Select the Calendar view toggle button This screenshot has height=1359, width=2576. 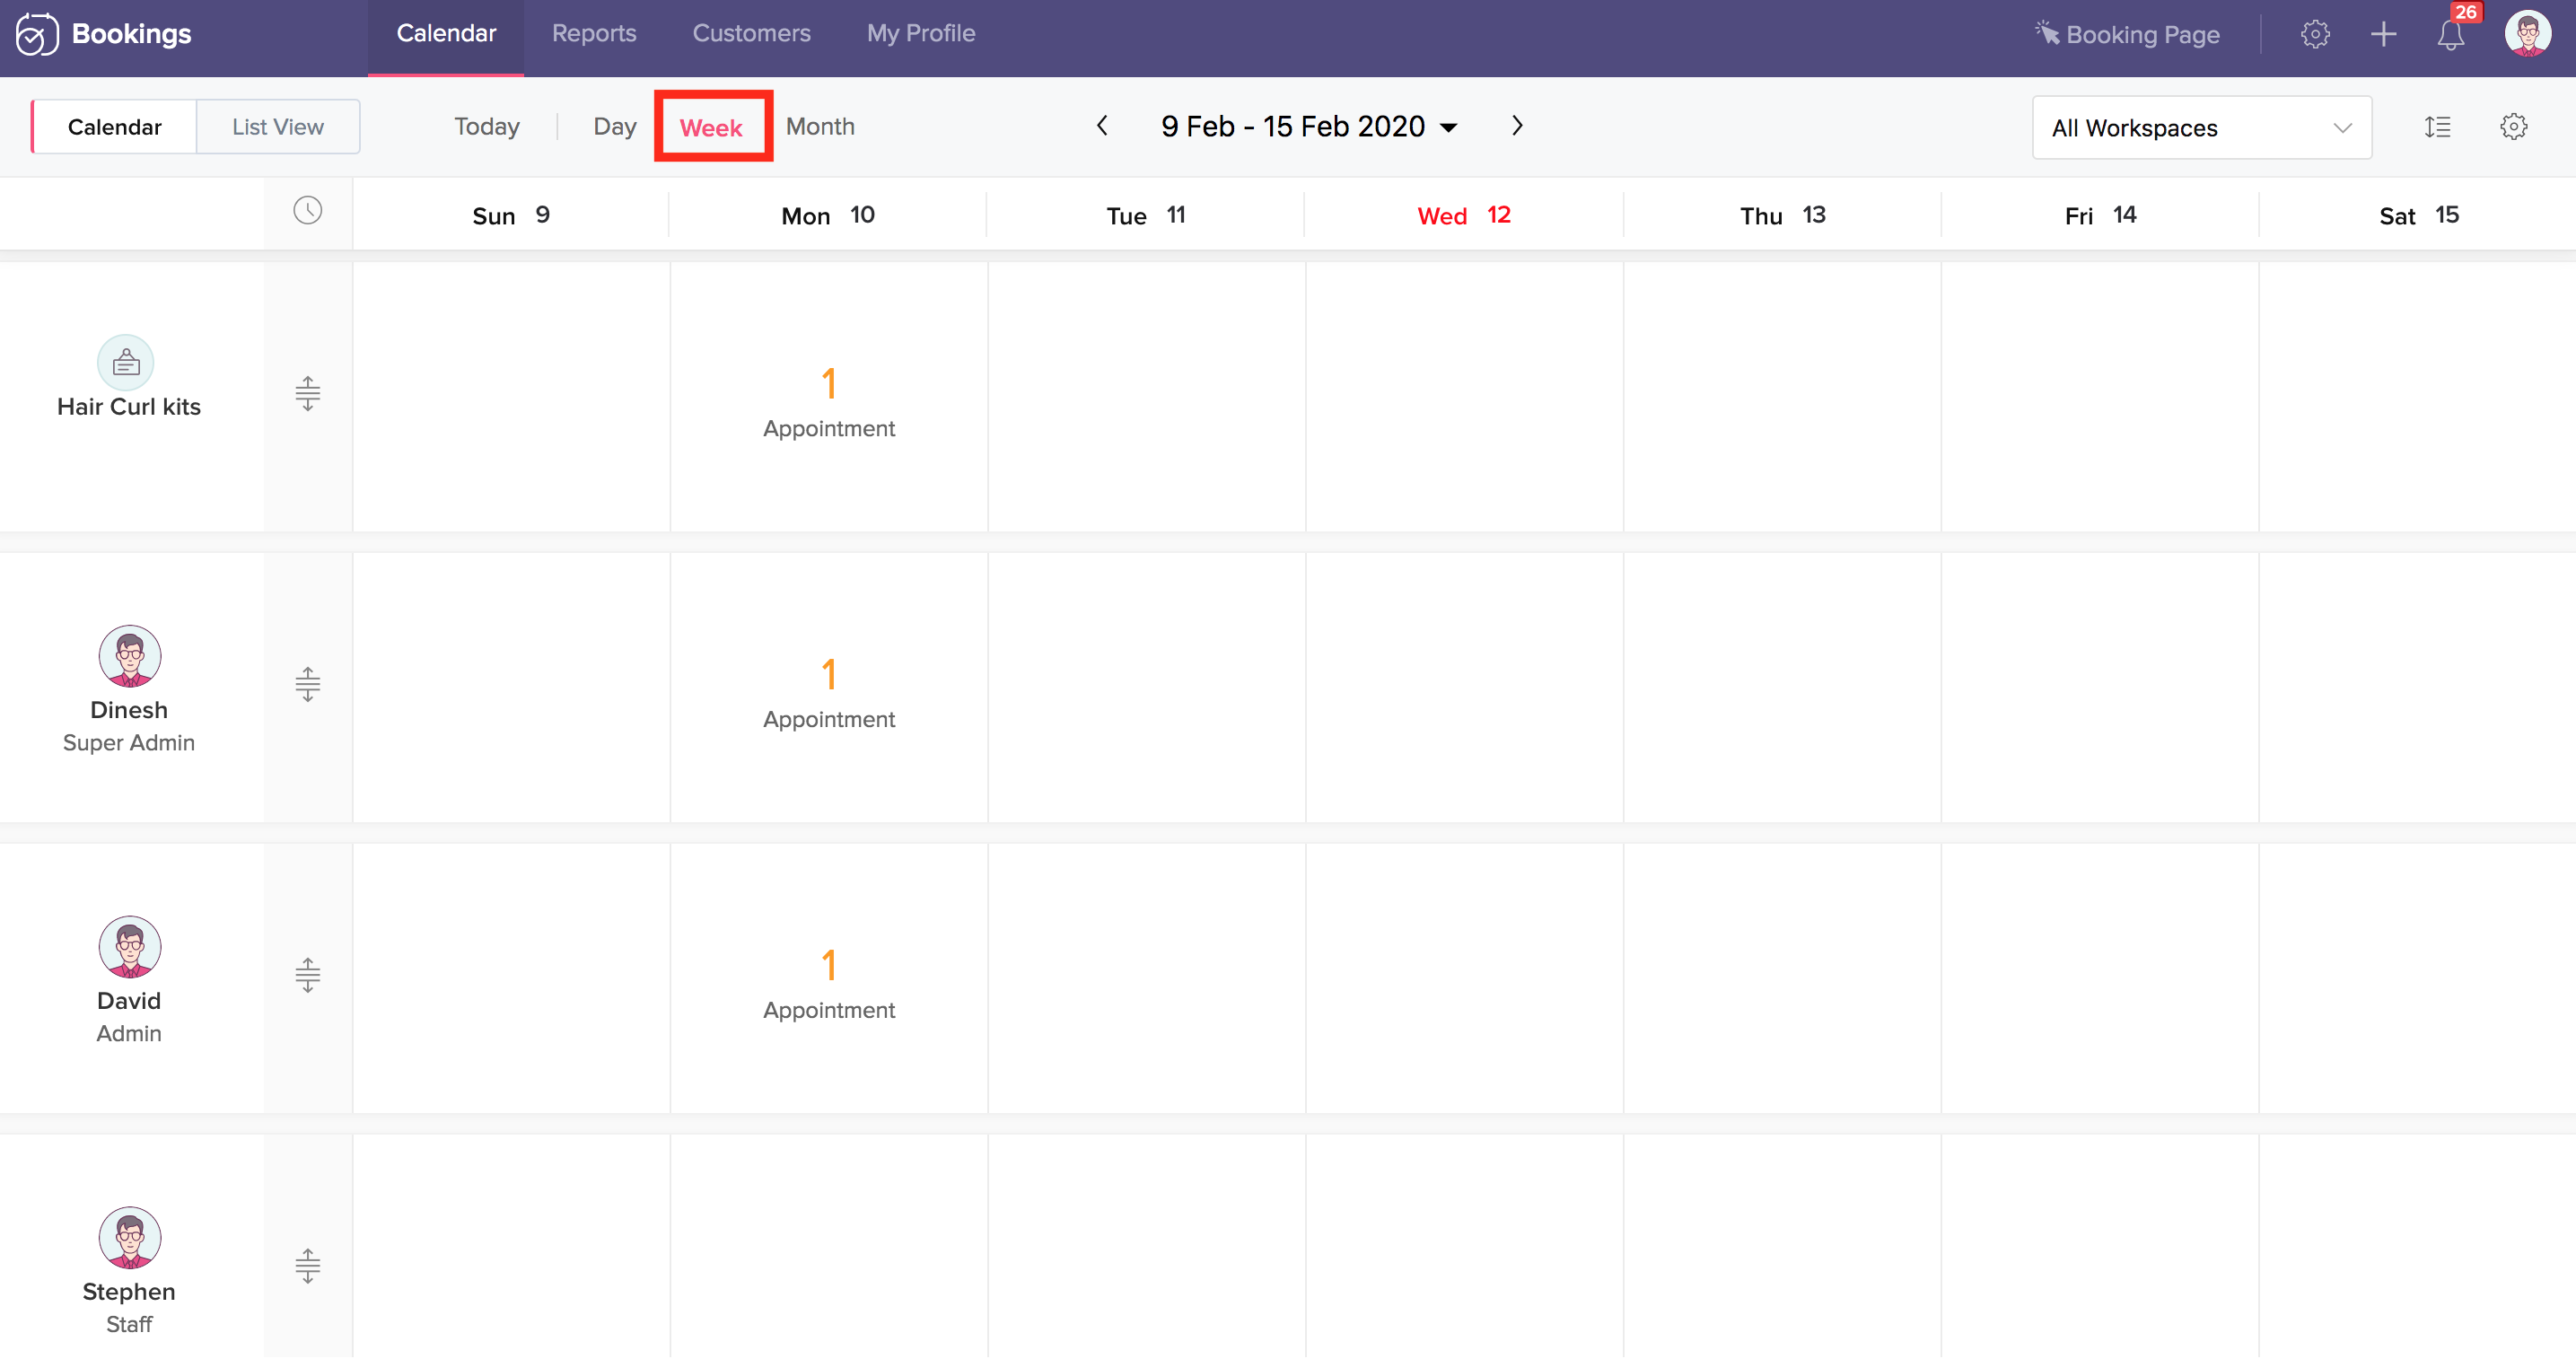115,127
